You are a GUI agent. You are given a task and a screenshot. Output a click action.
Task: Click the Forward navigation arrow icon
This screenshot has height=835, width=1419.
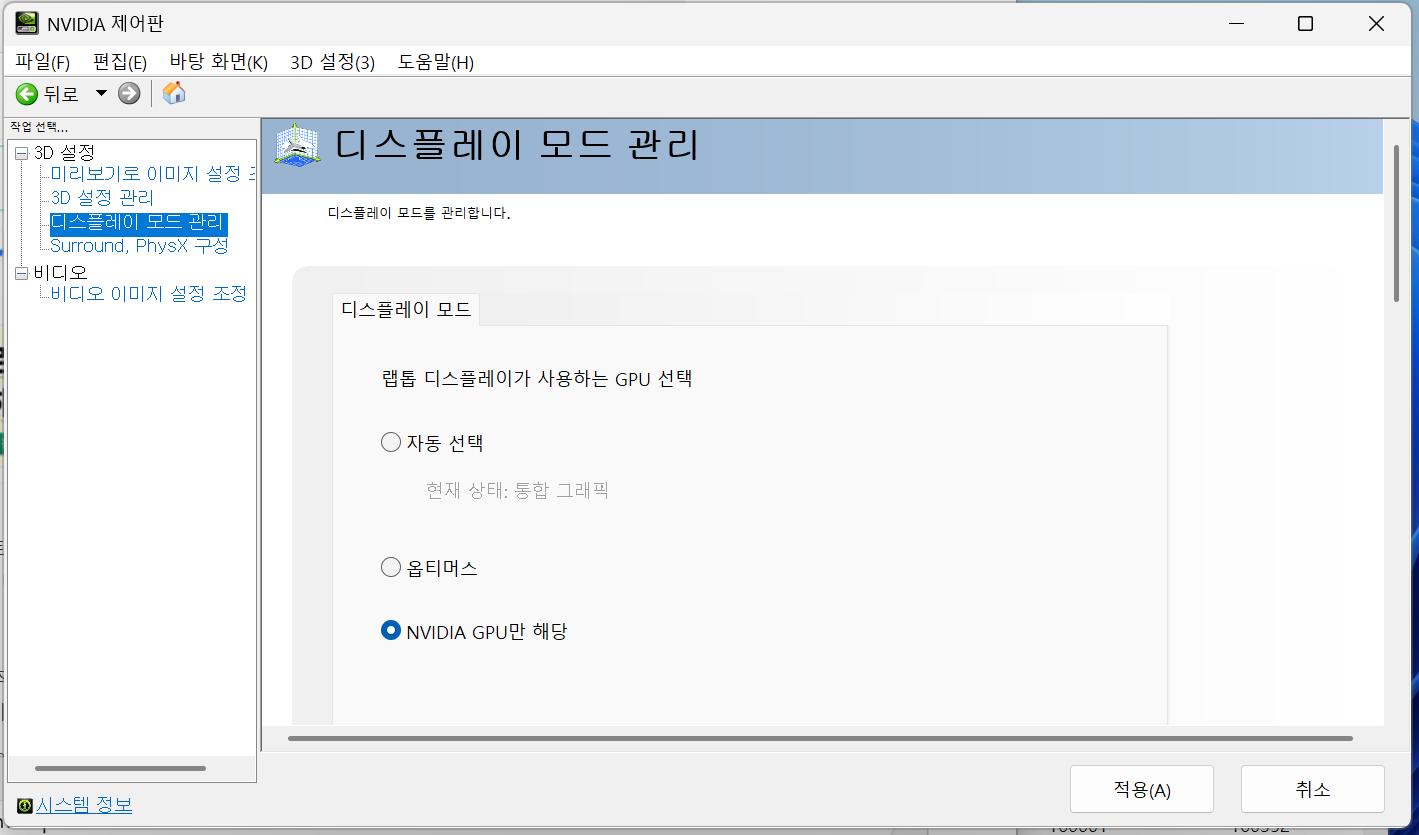tap(128, 93)
